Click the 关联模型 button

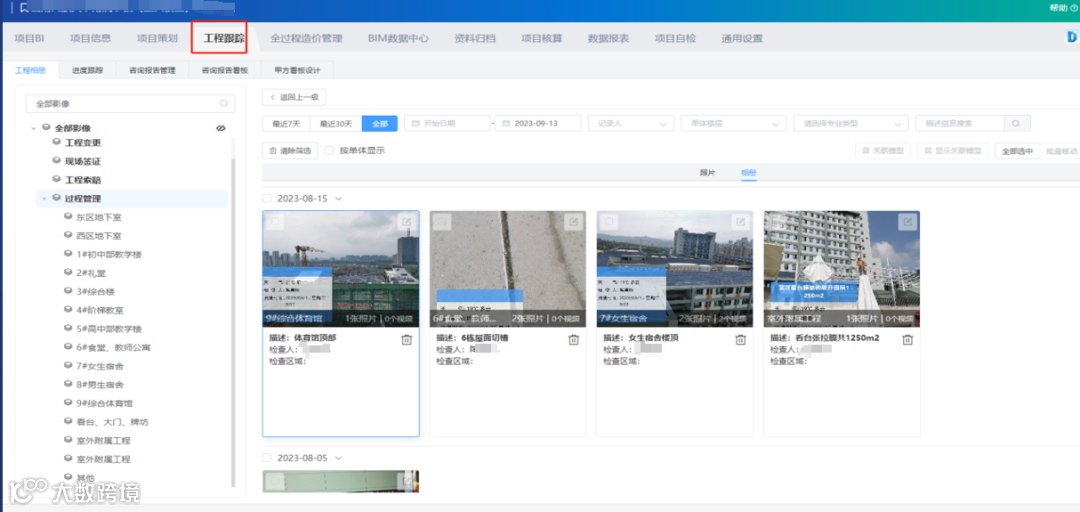click(883, 150)
